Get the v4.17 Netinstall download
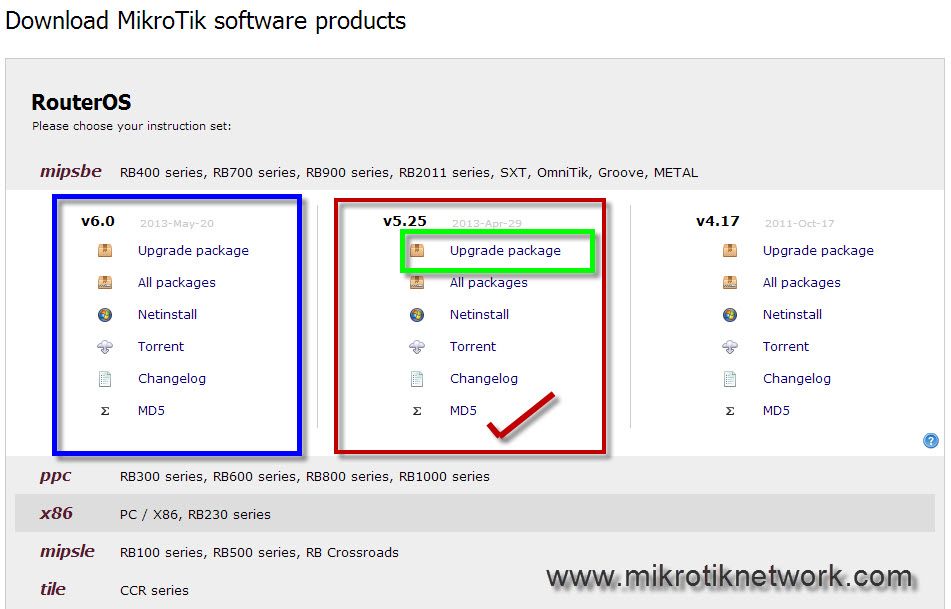The image size is (951, 609). (792, 315)
